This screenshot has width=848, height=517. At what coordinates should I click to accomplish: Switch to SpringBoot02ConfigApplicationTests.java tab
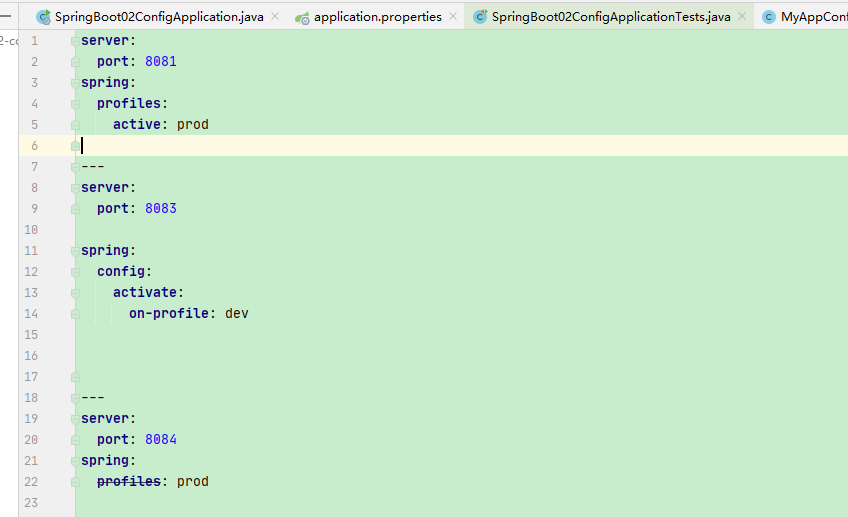(x=611, y=17)
